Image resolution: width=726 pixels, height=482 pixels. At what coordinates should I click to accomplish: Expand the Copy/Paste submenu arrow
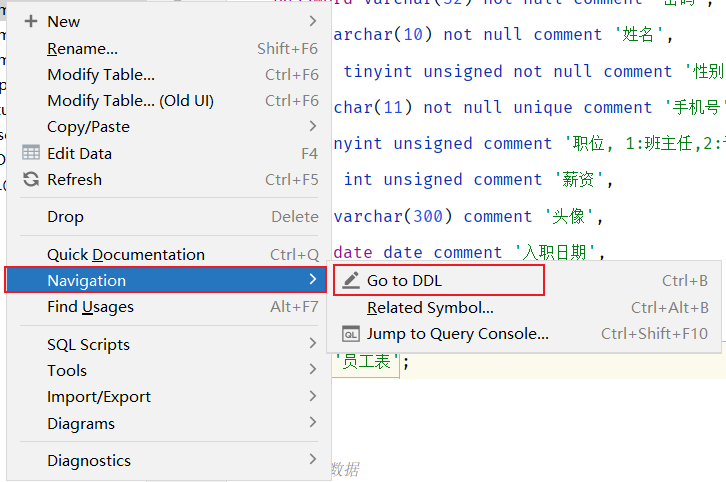pyautogui.click(x=313, y=127)
